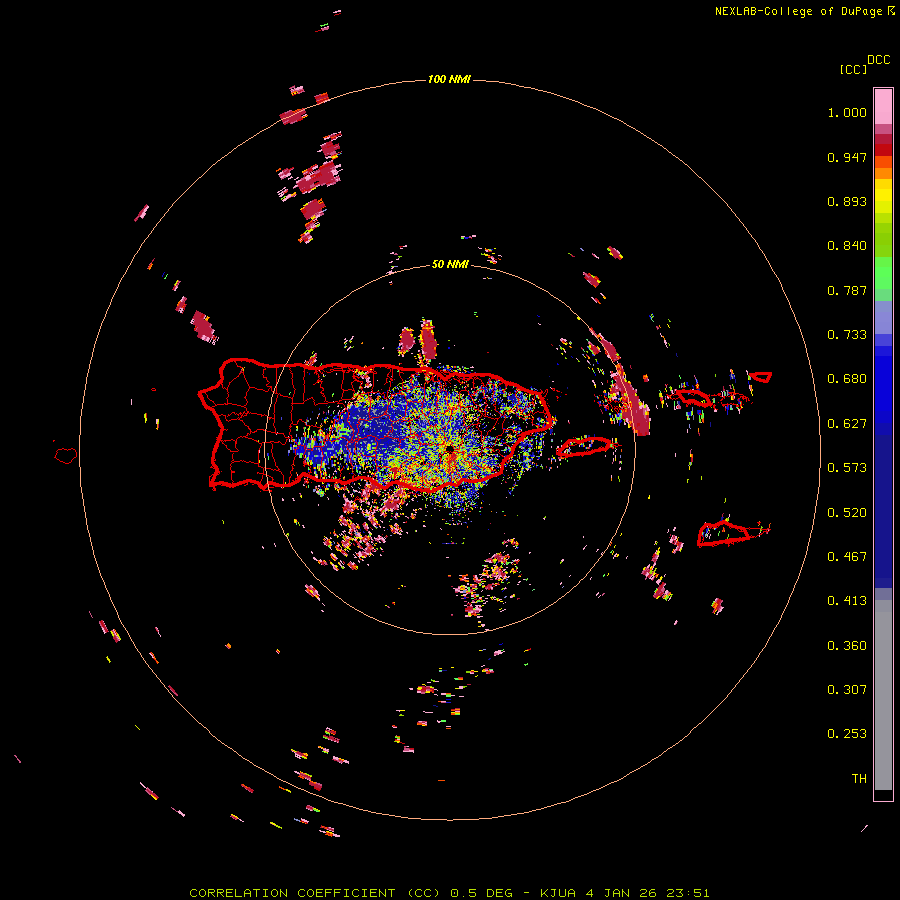Click the 0.307 legend value
Viewport: 900px width, 900px height.
(x=847, y=690)
